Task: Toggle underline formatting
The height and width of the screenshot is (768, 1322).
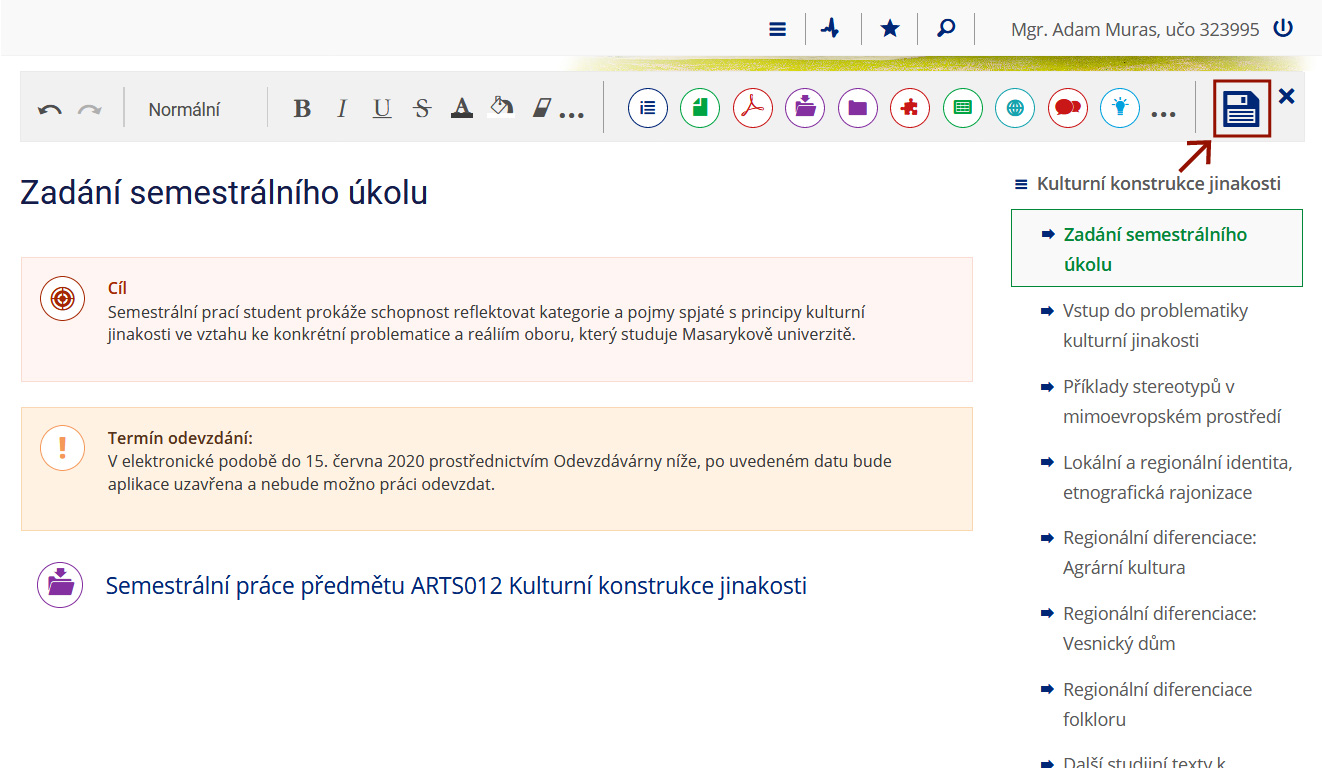Action: tap(382, 109)
